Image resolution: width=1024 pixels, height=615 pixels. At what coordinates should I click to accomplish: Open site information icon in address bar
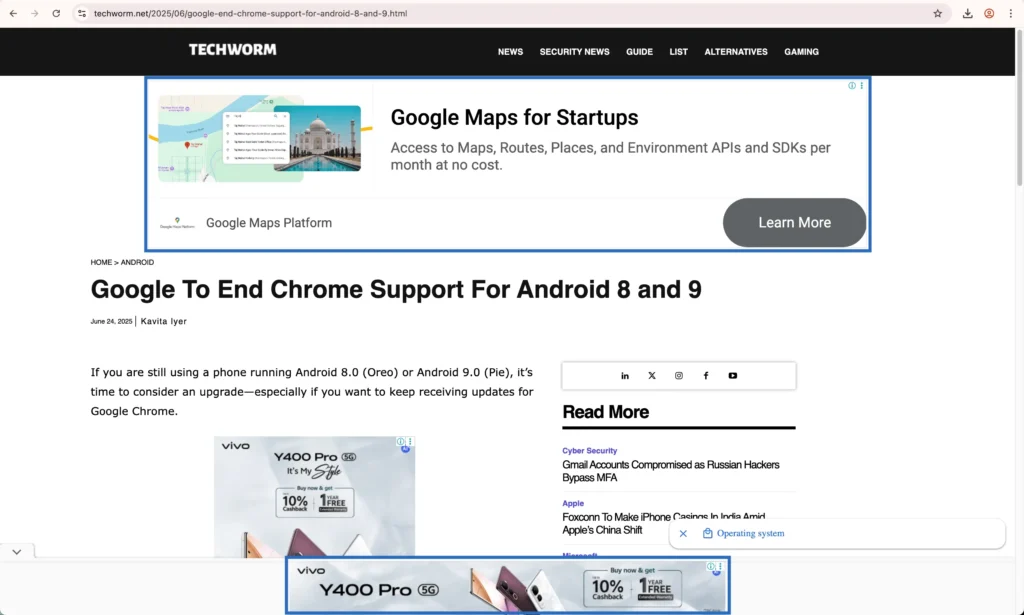pos(82,13)
